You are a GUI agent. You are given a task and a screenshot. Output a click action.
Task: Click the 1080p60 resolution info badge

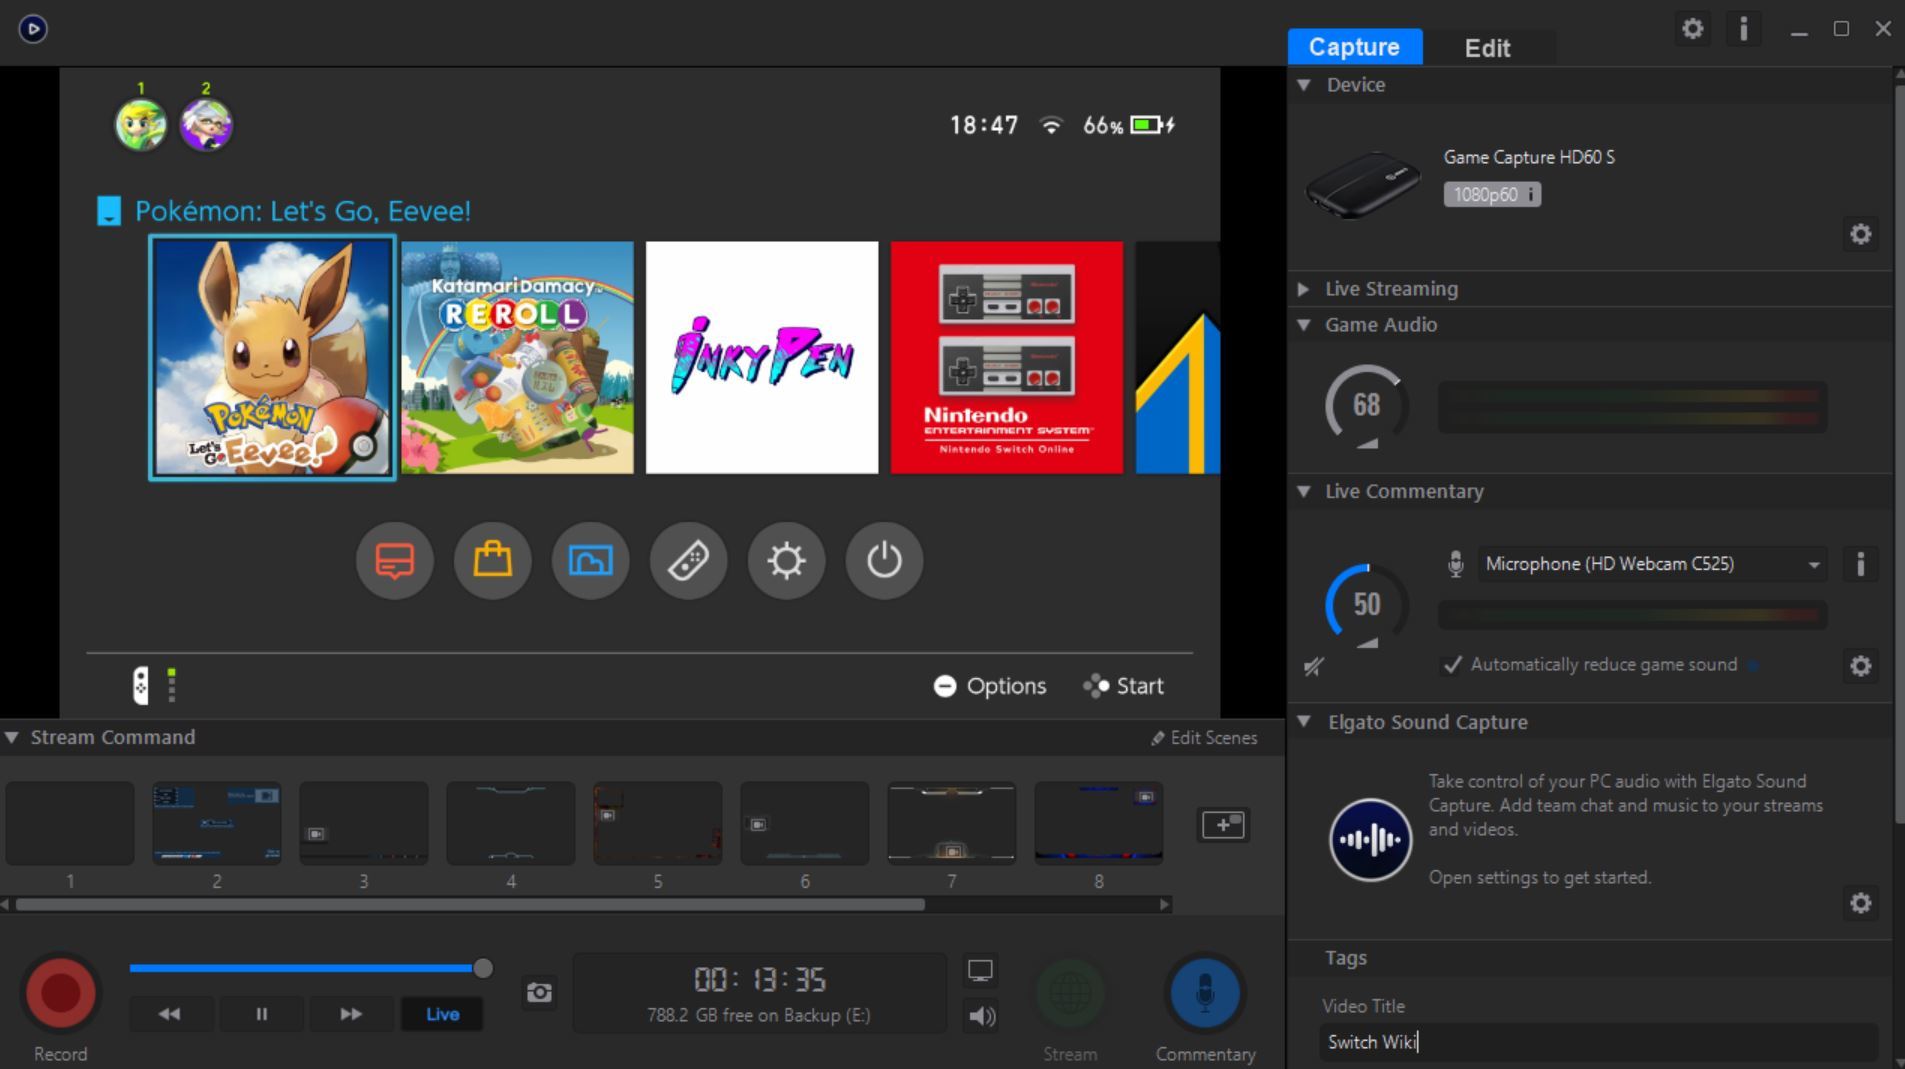pos(1491,194)
